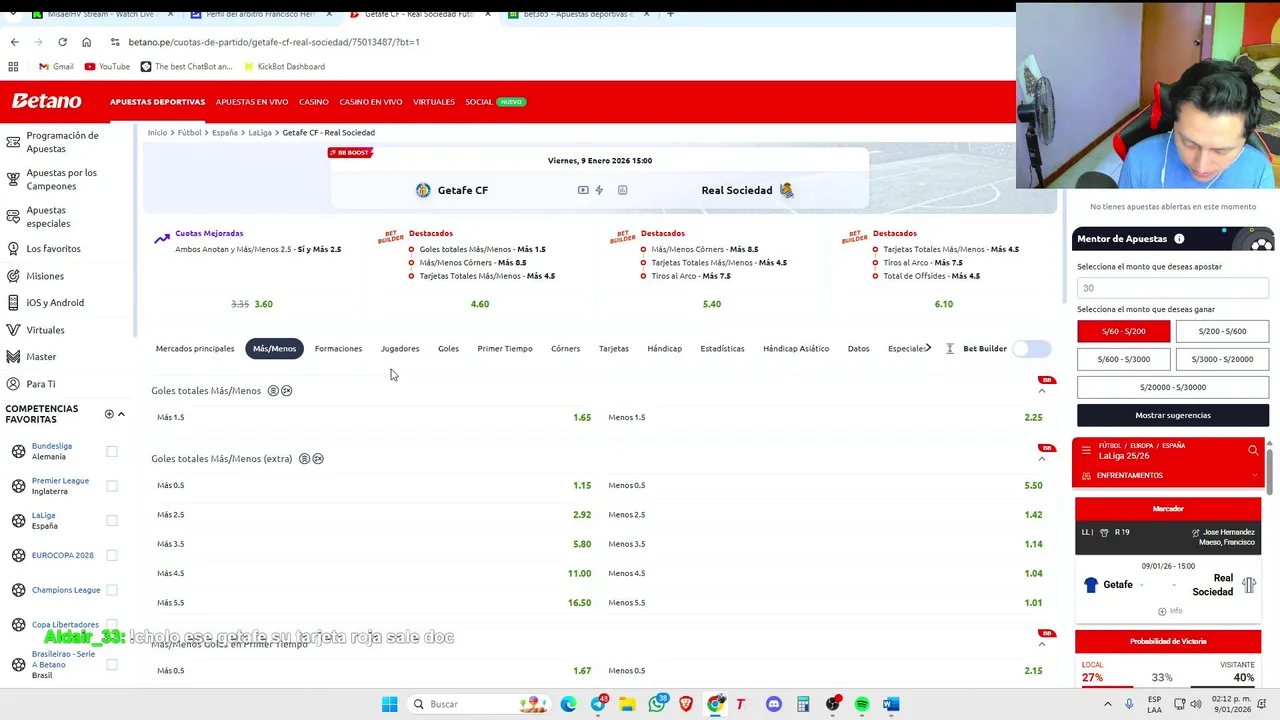The height and width of the screenshot is (720, 1280).
Task: Open the apps grid icon in bookmarks bar
Action: click(x=13, y=66)
